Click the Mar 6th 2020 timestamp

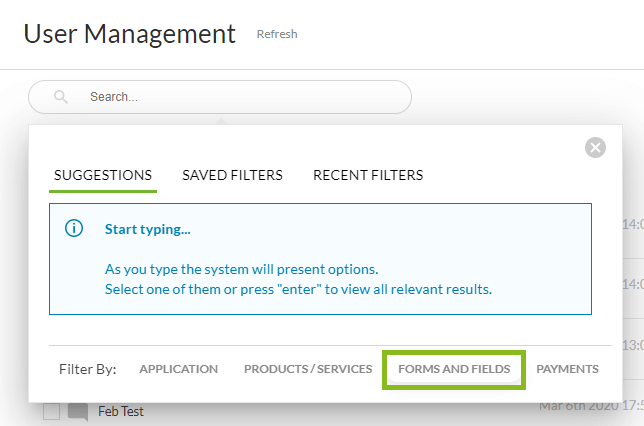[x=590, y=406]
